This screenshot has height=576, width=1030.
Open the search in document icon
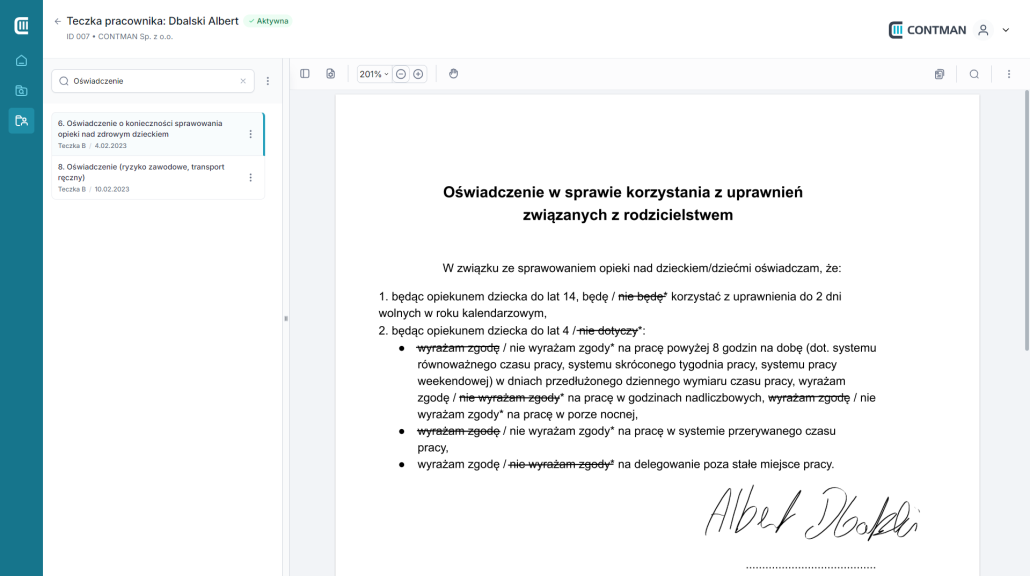click(x=974, y=74)
